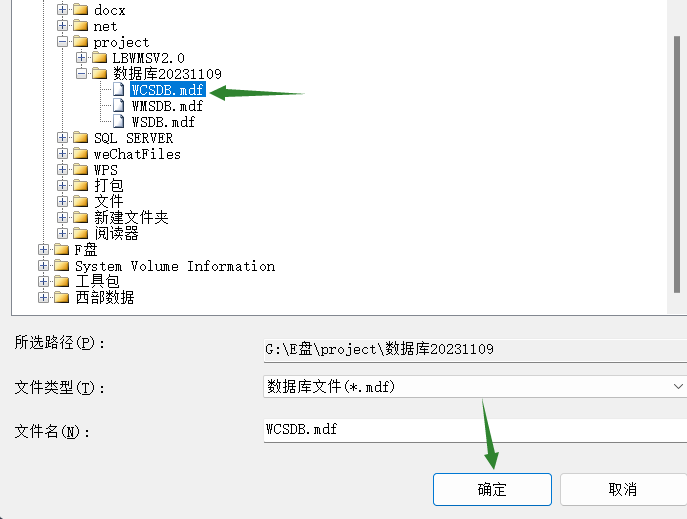Expand the WPS folder node
The image size is (687, 519).
tap(62, 169)
